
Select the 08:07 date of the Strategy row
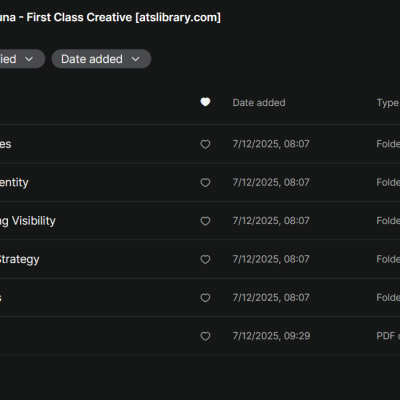271,259
